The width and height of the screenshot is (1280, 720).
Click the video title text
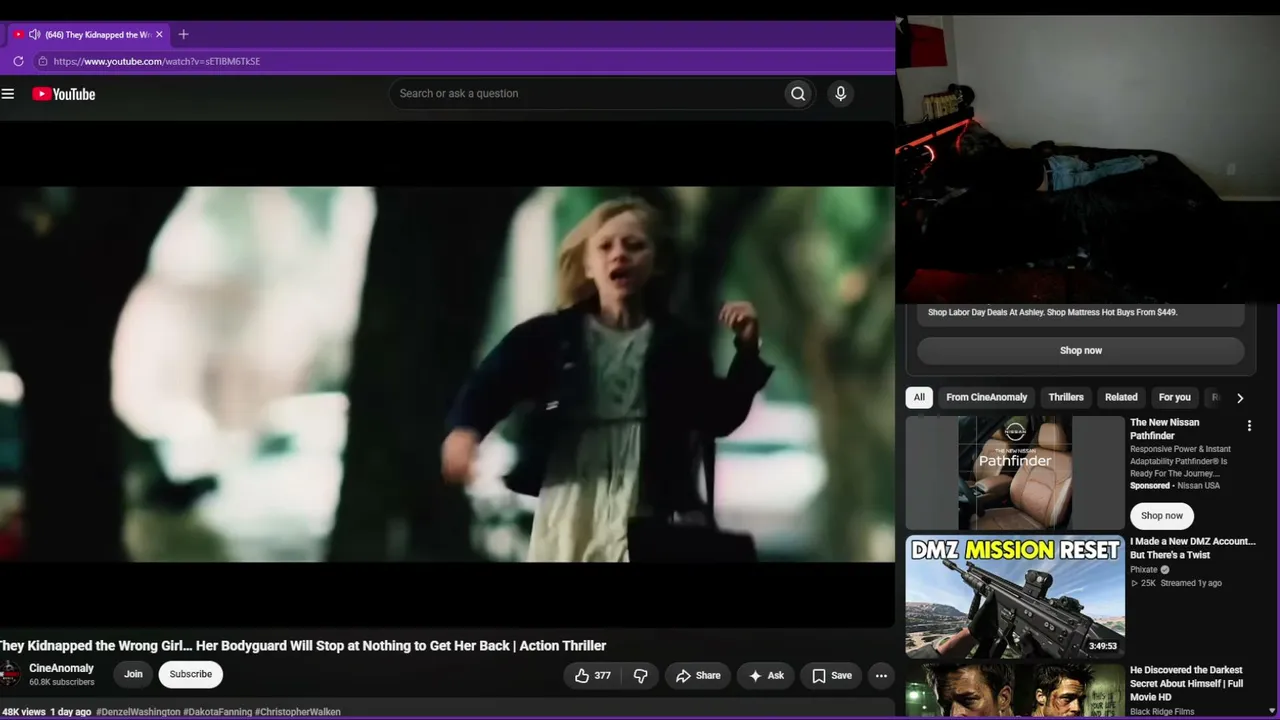302,646
